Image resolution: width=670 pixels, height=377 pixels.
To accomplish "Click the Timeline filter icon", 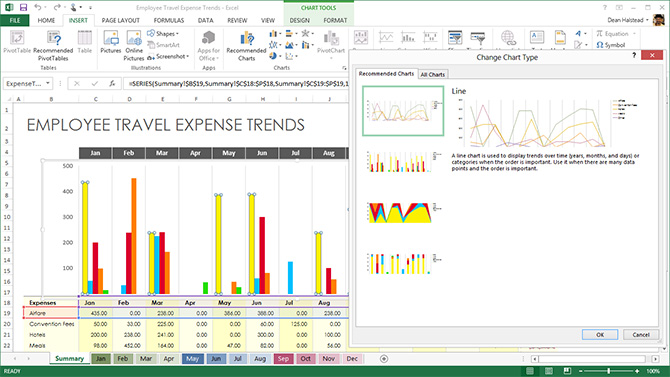I will pyautogui.click(x=477, y=38).
